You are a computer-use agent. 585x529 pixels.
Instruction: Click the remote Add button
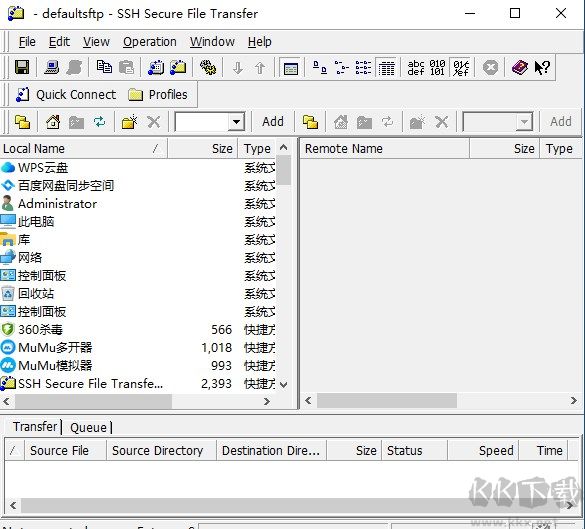[x=561, y=122]
